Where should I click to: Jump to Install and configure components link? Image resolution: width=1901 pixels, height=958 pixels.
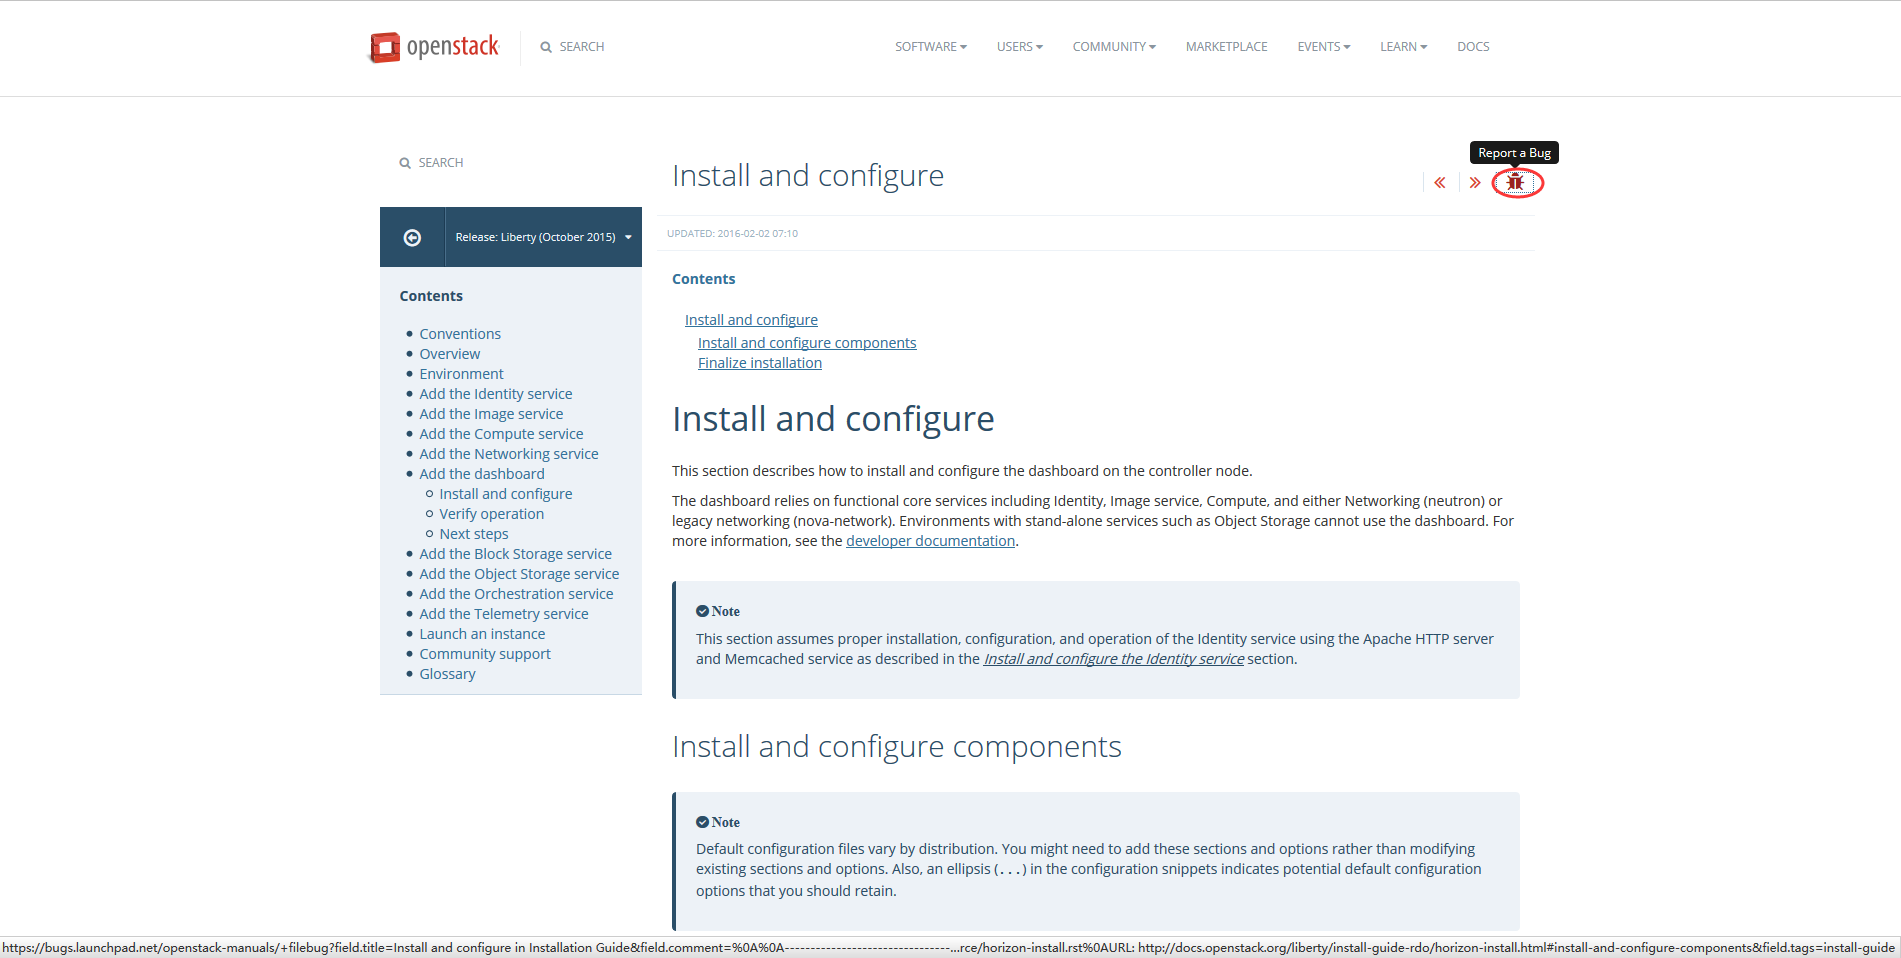point(807,343)
